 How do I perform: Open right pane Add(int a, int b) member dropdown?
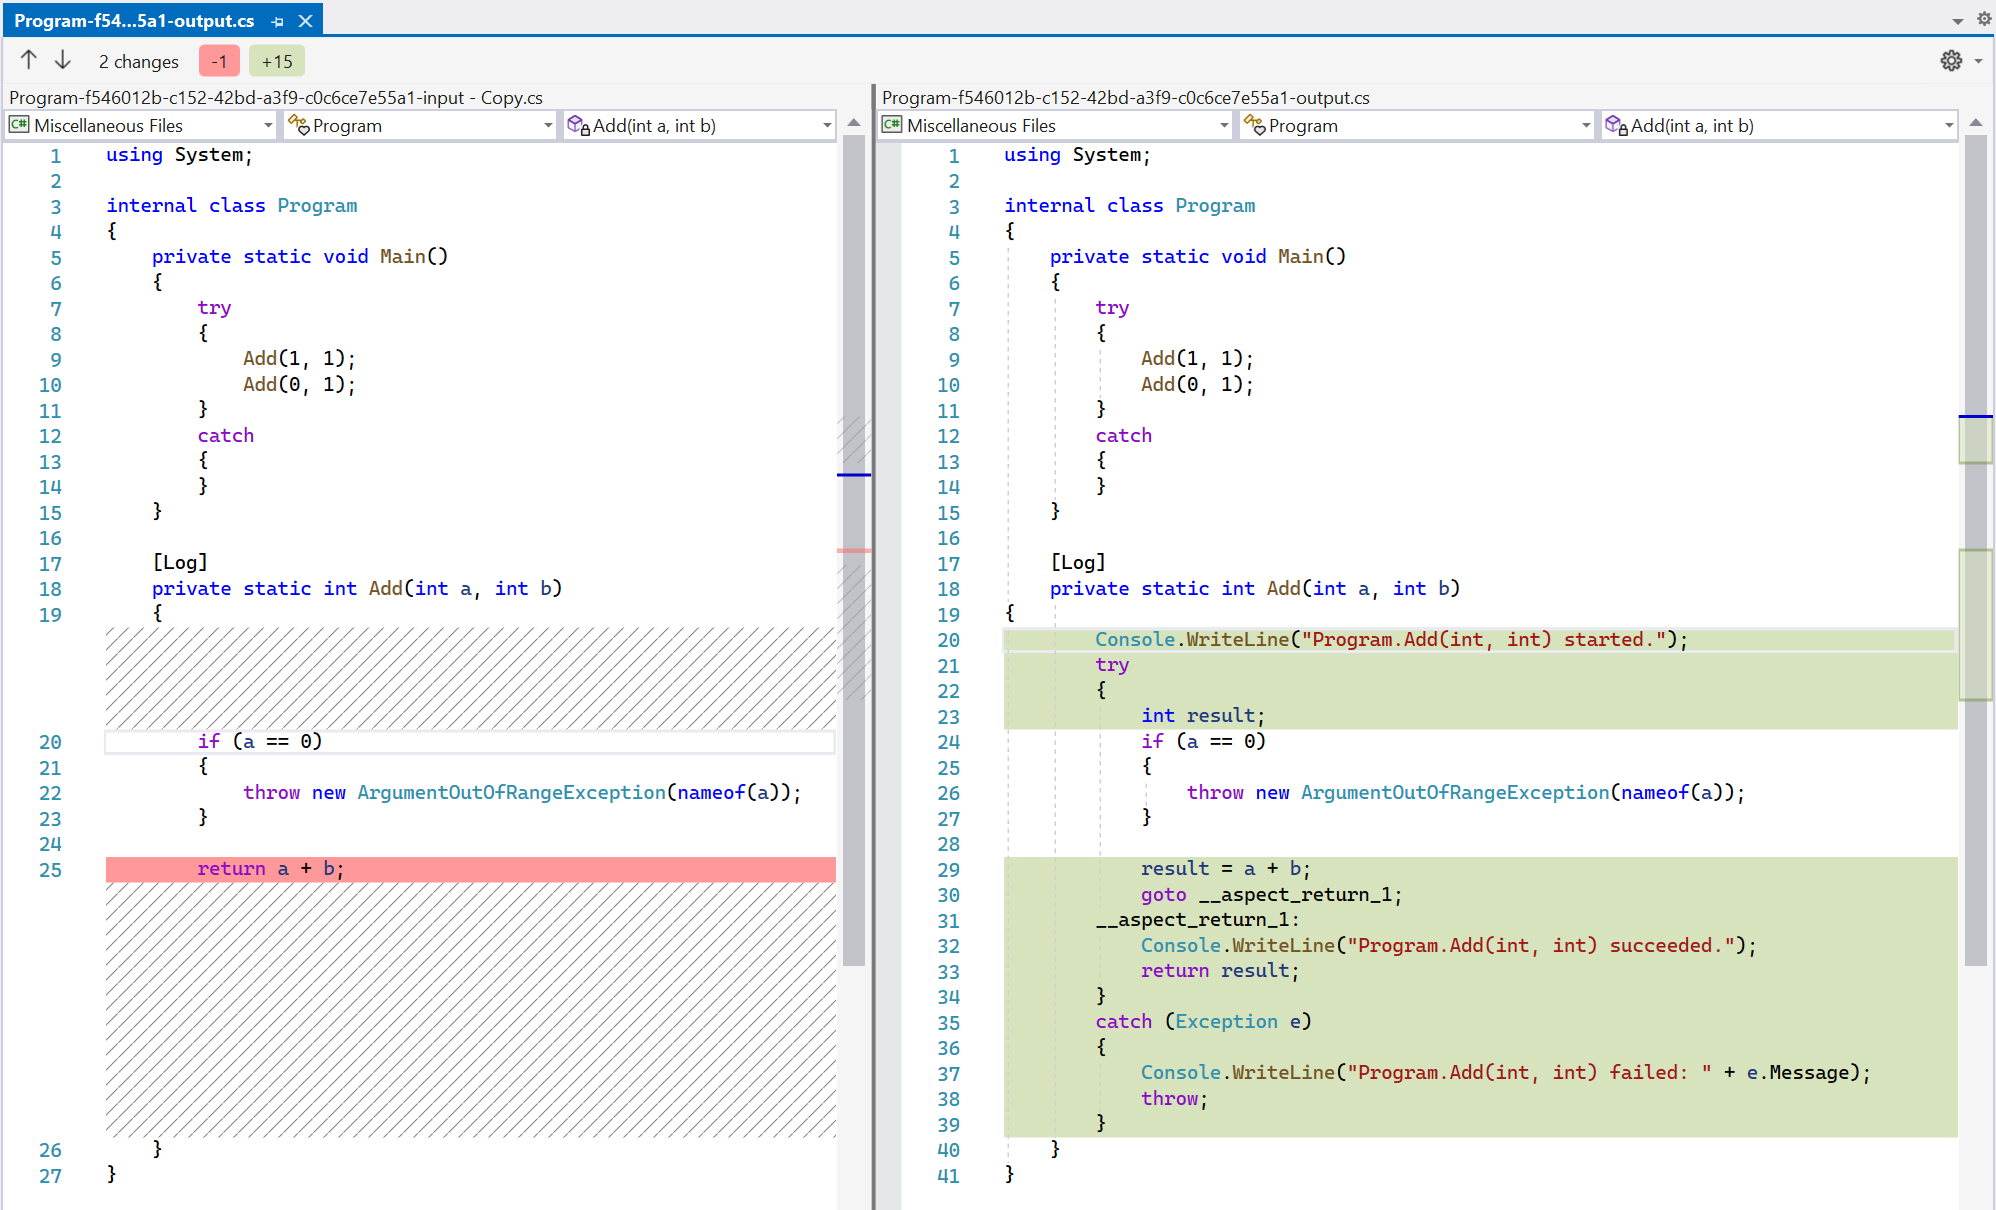1779,125
